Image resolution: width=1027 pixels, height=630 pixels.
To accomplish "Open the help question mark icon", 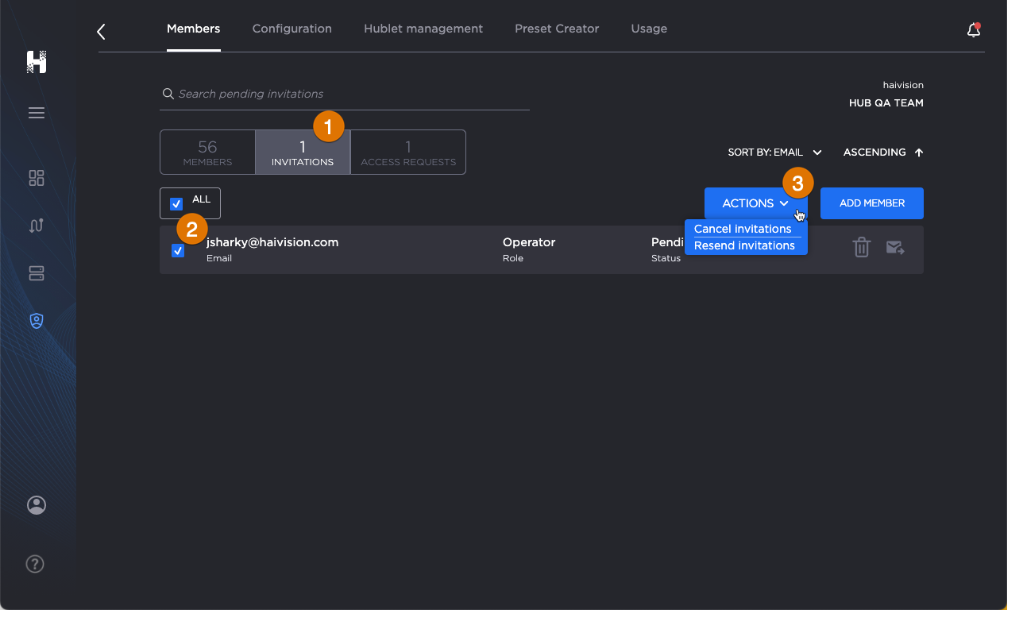I will (x=35, y=564).
